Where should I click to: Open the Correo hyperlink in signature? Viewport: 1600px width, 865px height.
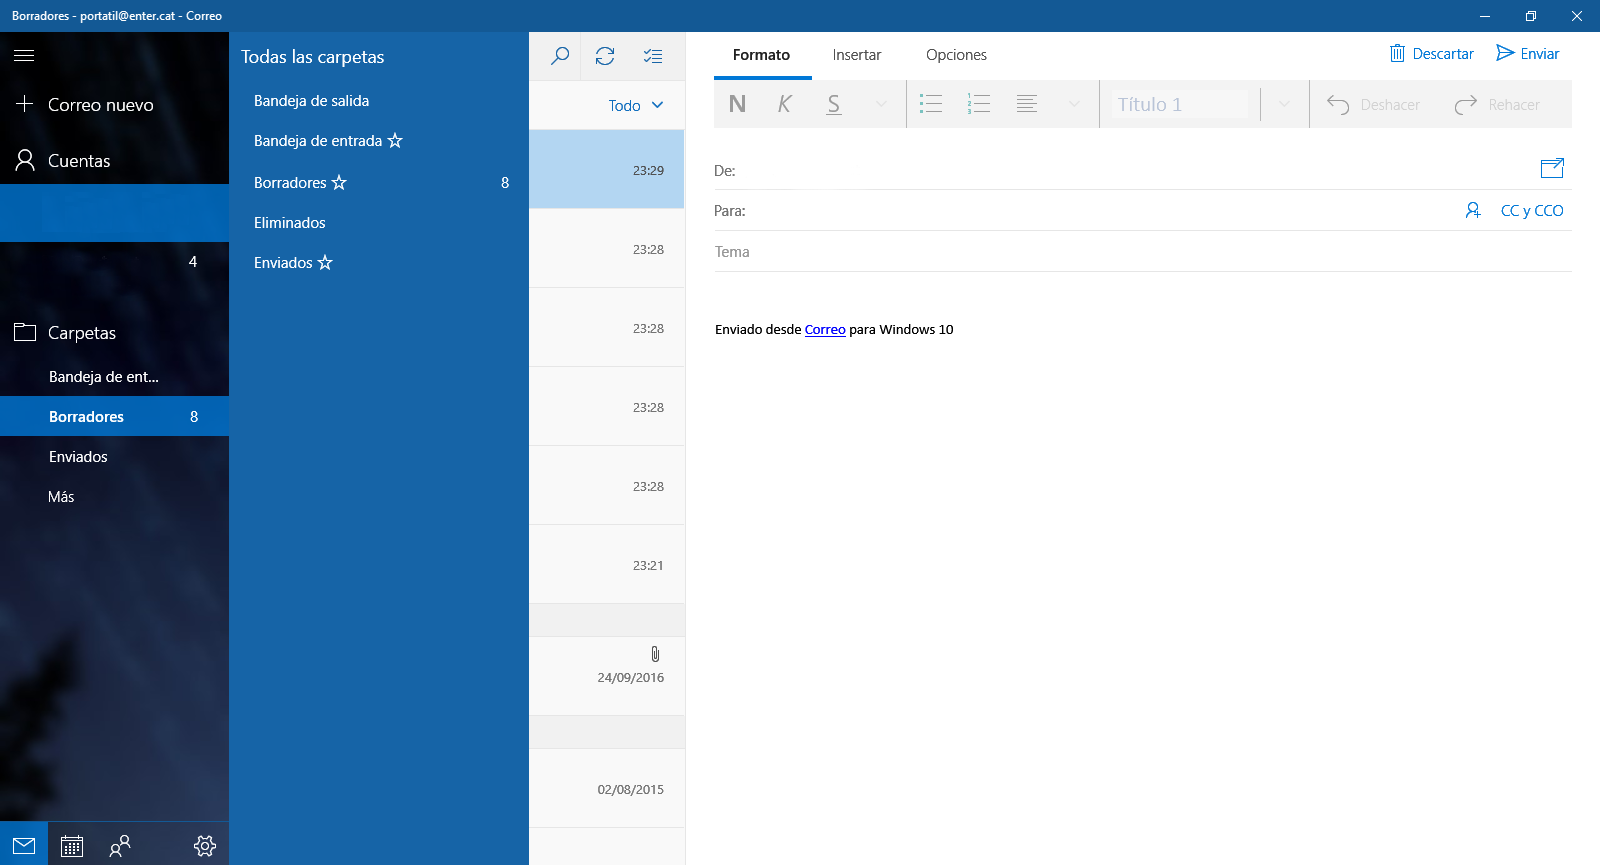coord(825,330)
